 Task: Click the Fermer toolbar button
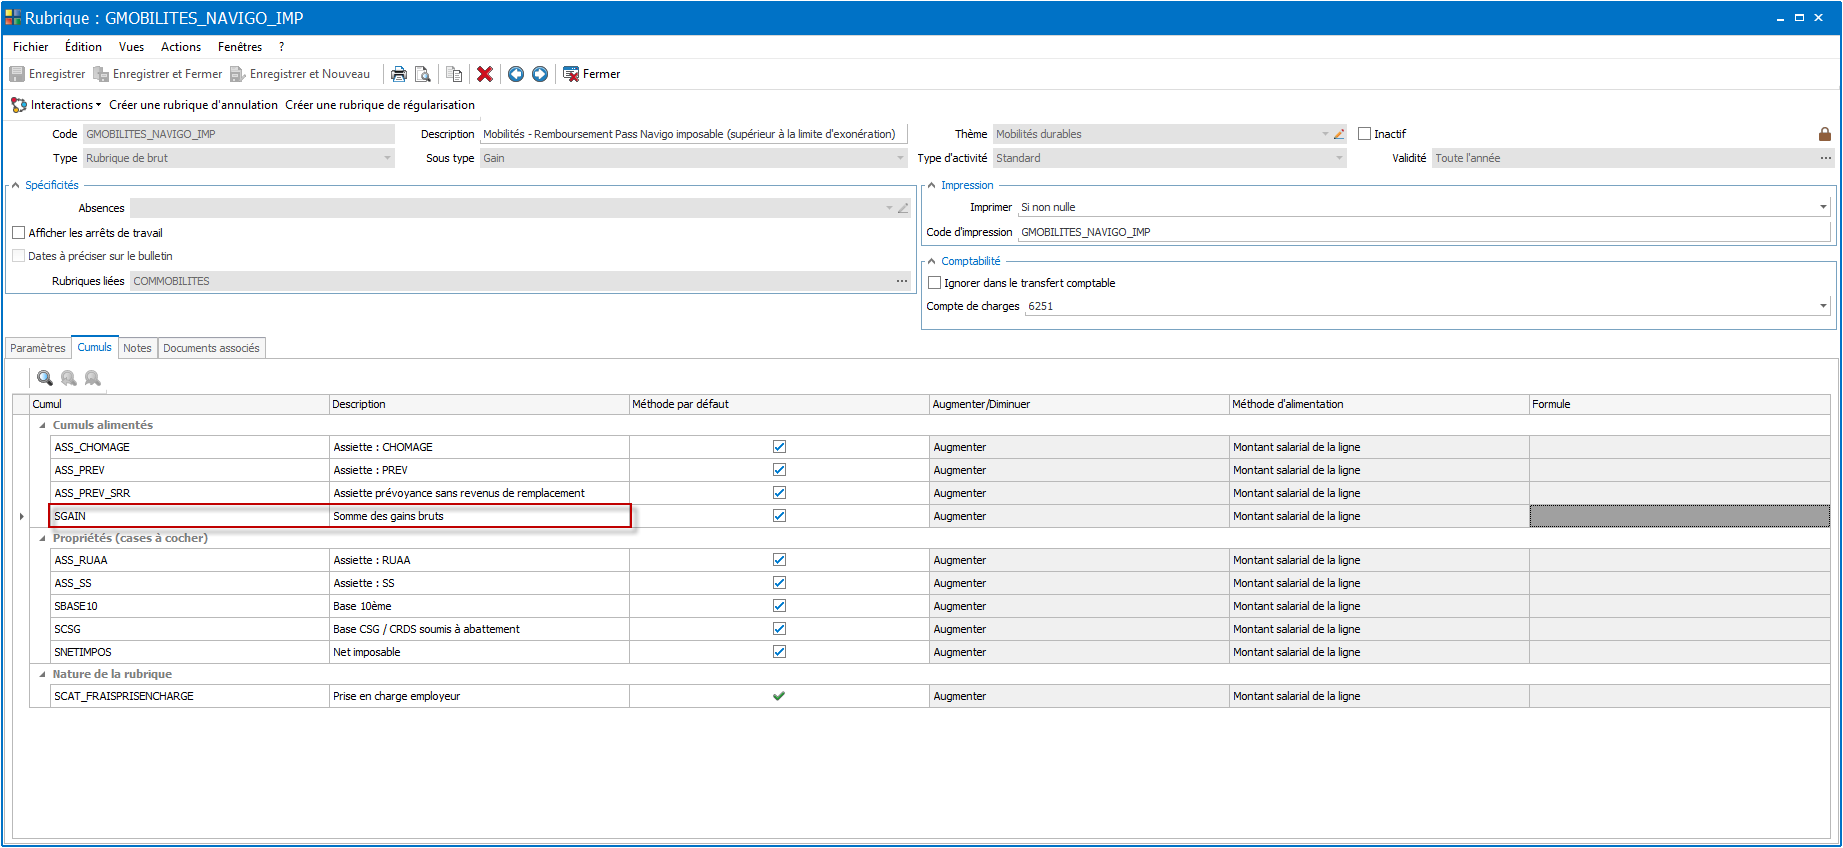click(592, 74)
